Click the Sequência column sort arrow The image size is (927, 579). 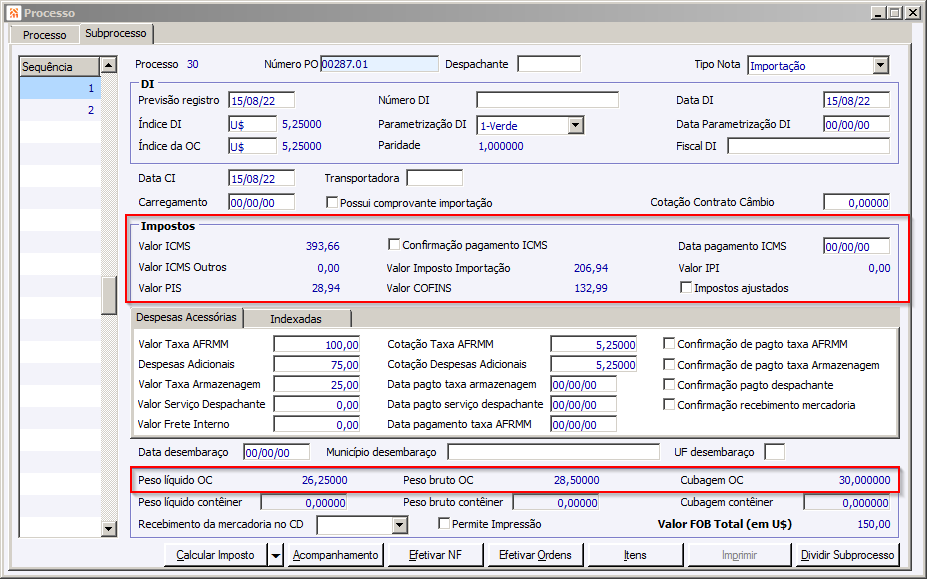(x=108, y=67)
